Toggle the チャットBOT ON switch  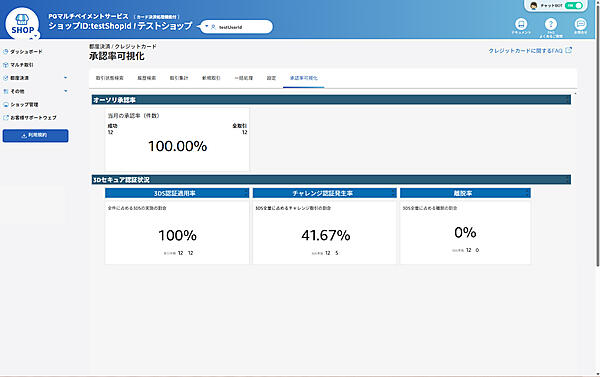(x=574, y=5)
